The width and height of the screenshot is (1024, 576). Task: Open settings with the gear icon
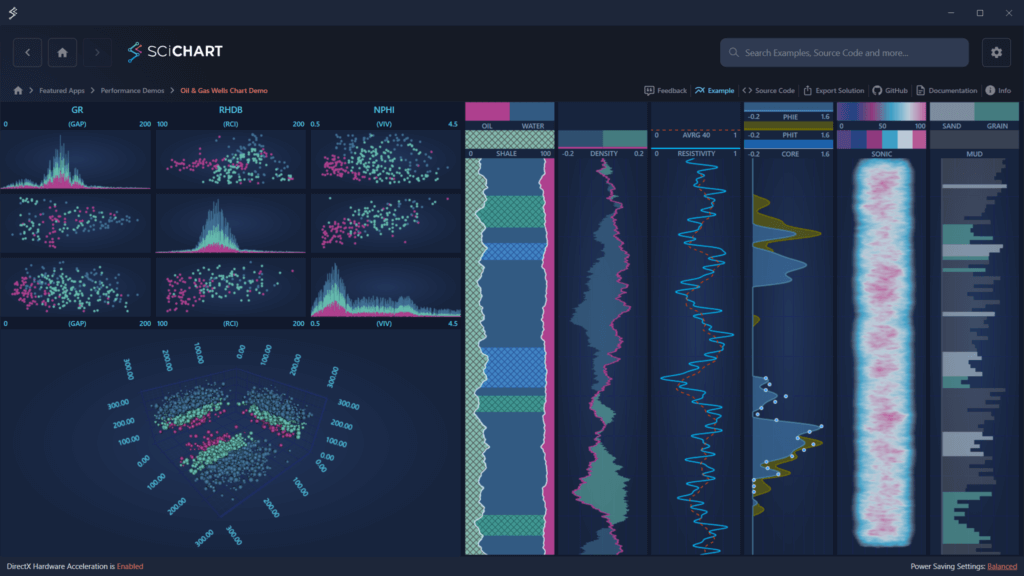[995, 52]
